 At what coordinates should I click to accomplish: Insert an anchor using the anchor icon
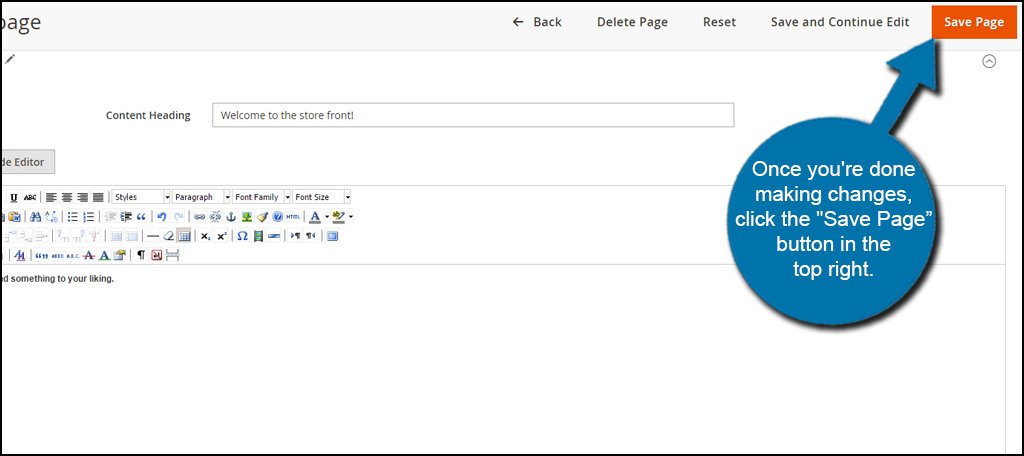[231, 216]
